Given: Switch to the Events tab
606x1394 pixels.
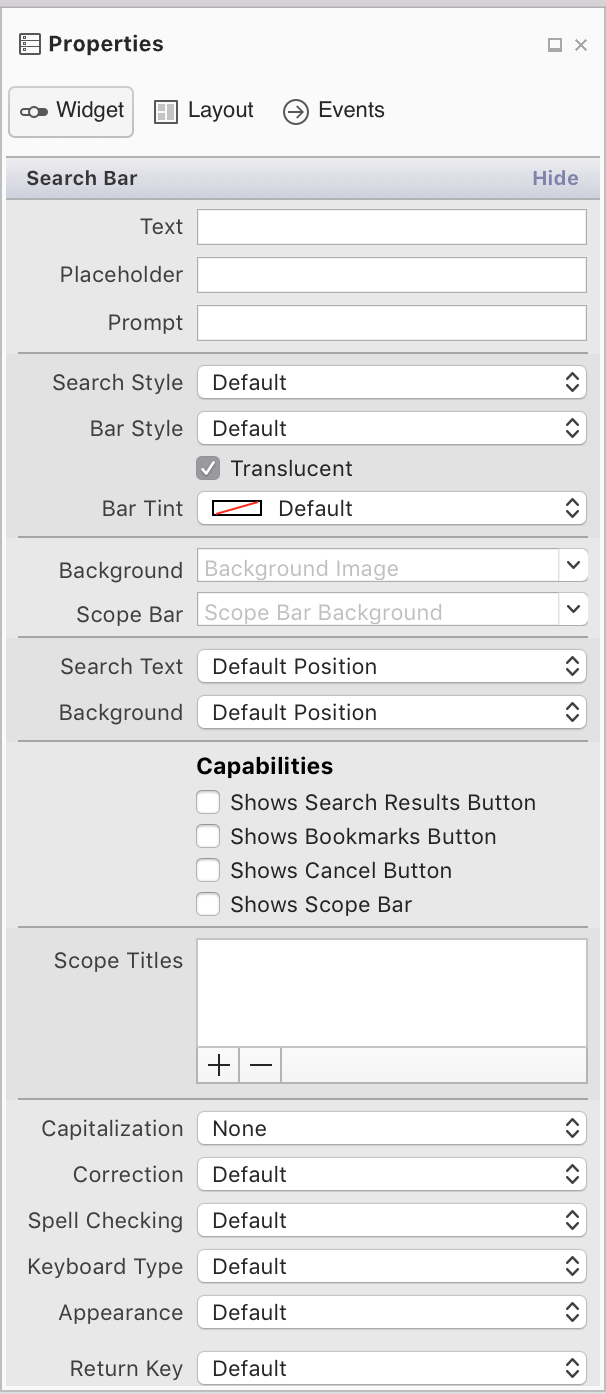Looking at the screenshot, I should coord(352,111).
